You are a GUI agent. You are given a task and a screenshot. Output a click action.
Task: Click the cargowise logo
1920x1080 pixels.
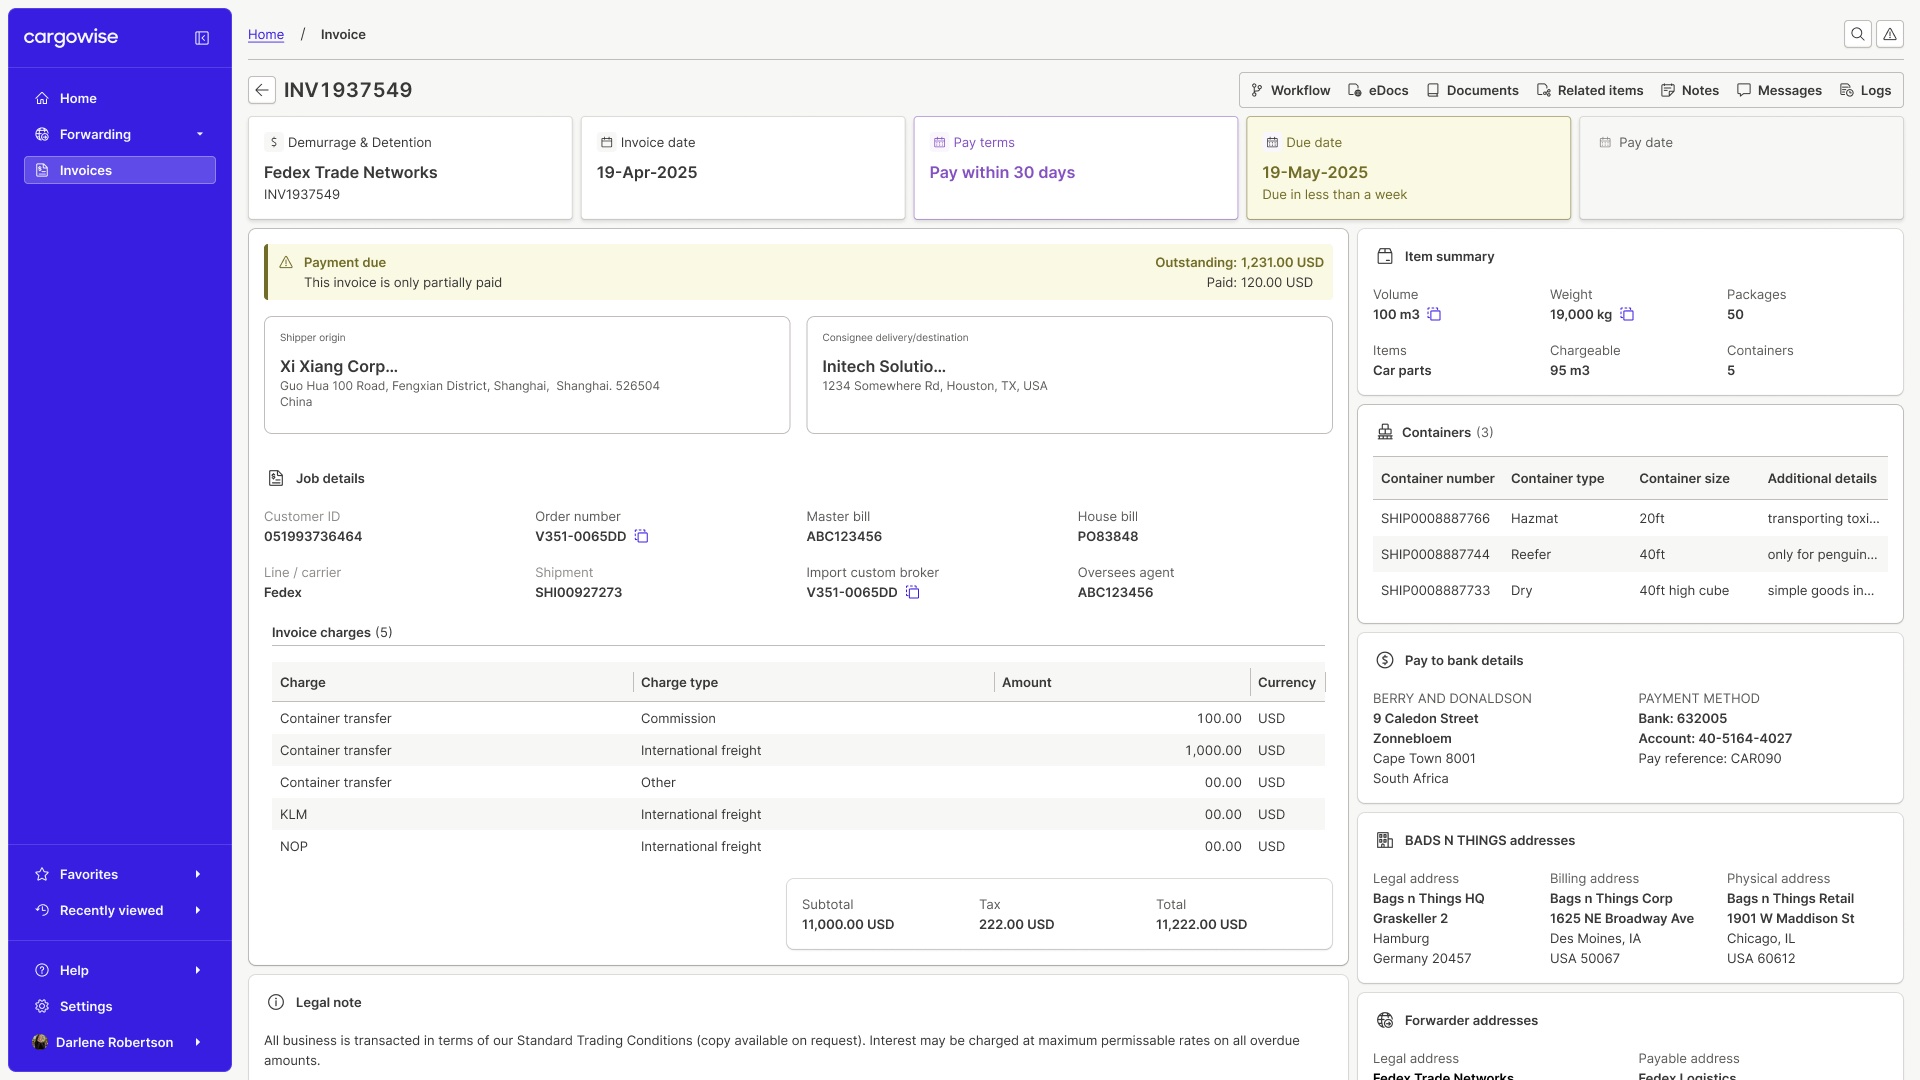(x=71, y=38)
